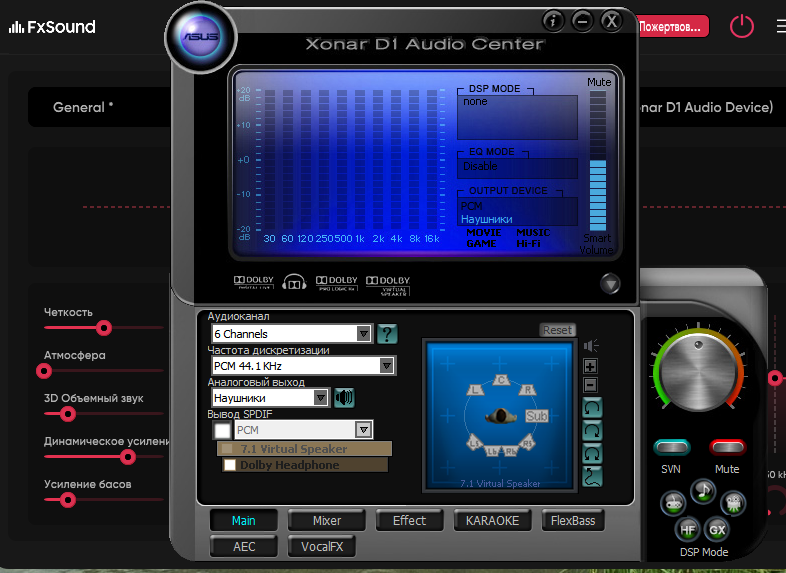786x573 pixels.
Task: Click the speaker test icon beside Analog output
Action: (x=345, y=397)
